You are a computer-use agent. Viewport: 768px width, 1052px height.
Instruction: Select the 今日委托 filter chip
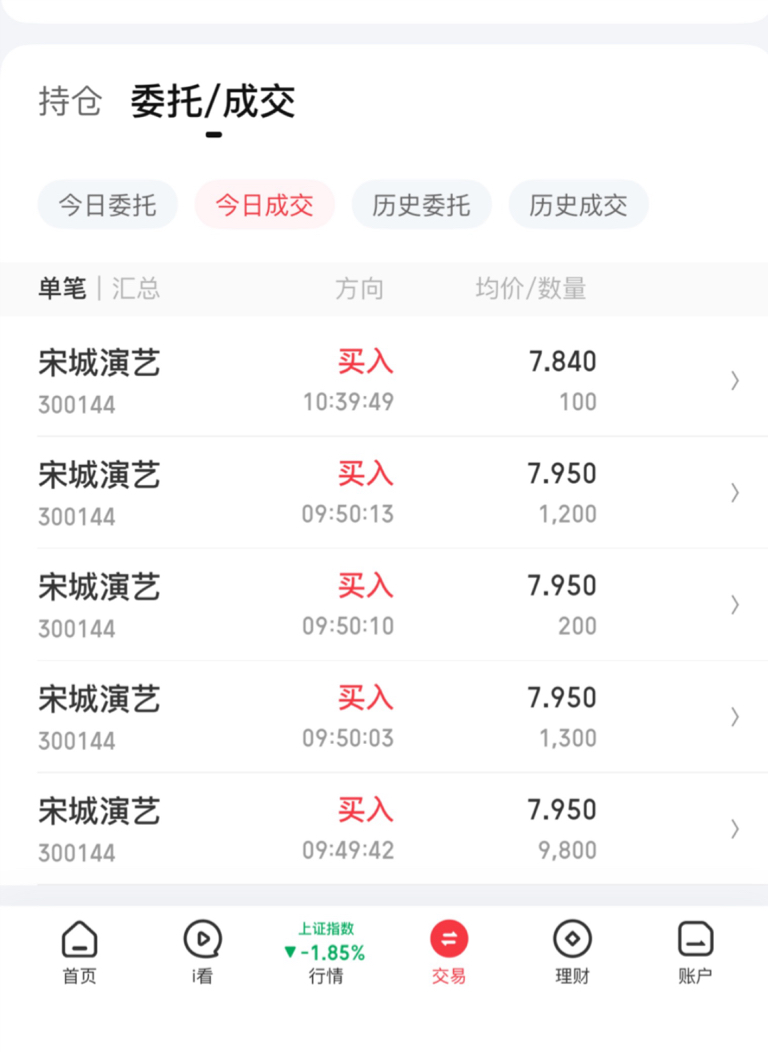[x=107, y=206]
